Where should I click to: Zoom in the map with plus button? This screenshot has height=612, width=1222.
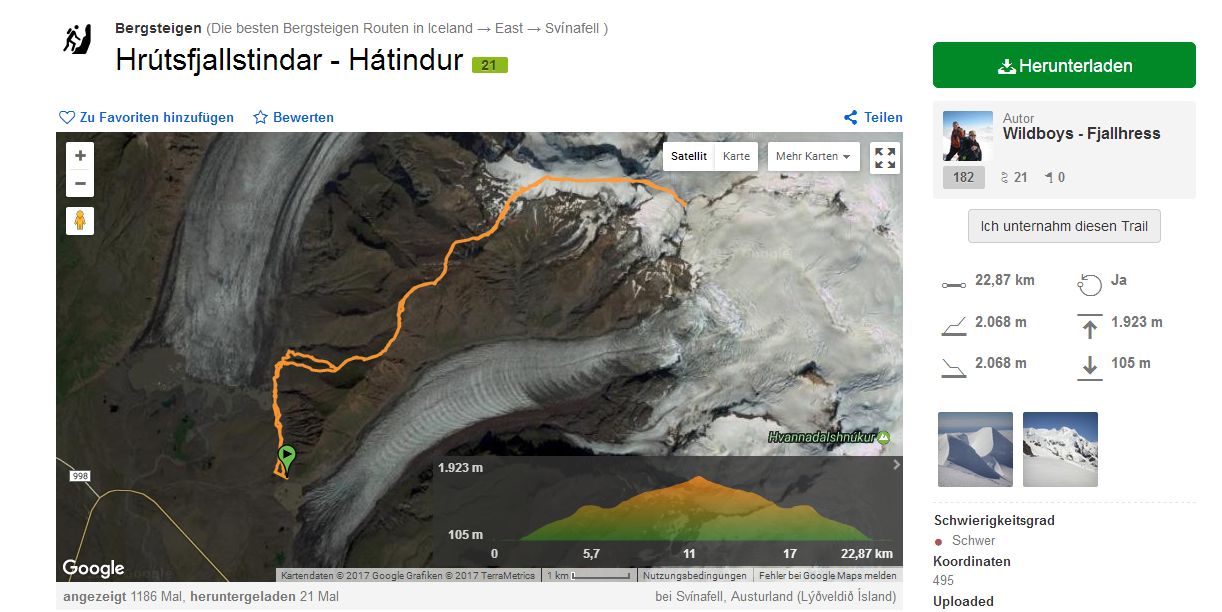pos(80,156)
